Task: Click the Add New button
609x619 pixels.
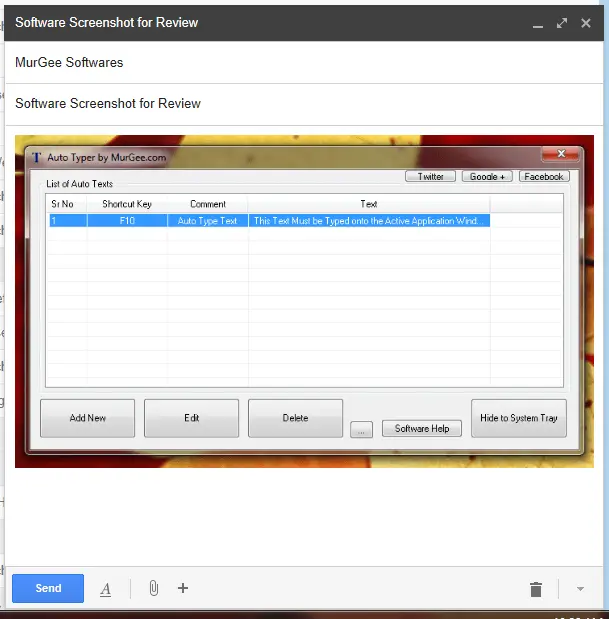Action: [x=88, y=418]
